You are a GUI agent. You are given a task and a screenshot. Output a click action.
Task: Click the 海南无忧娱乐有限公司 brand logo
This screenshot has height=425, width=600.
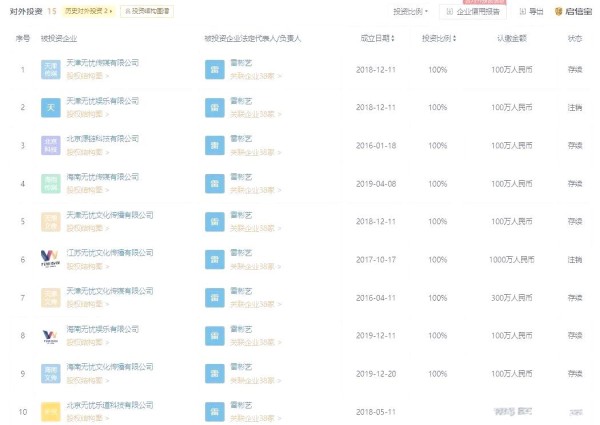(51, 335)
